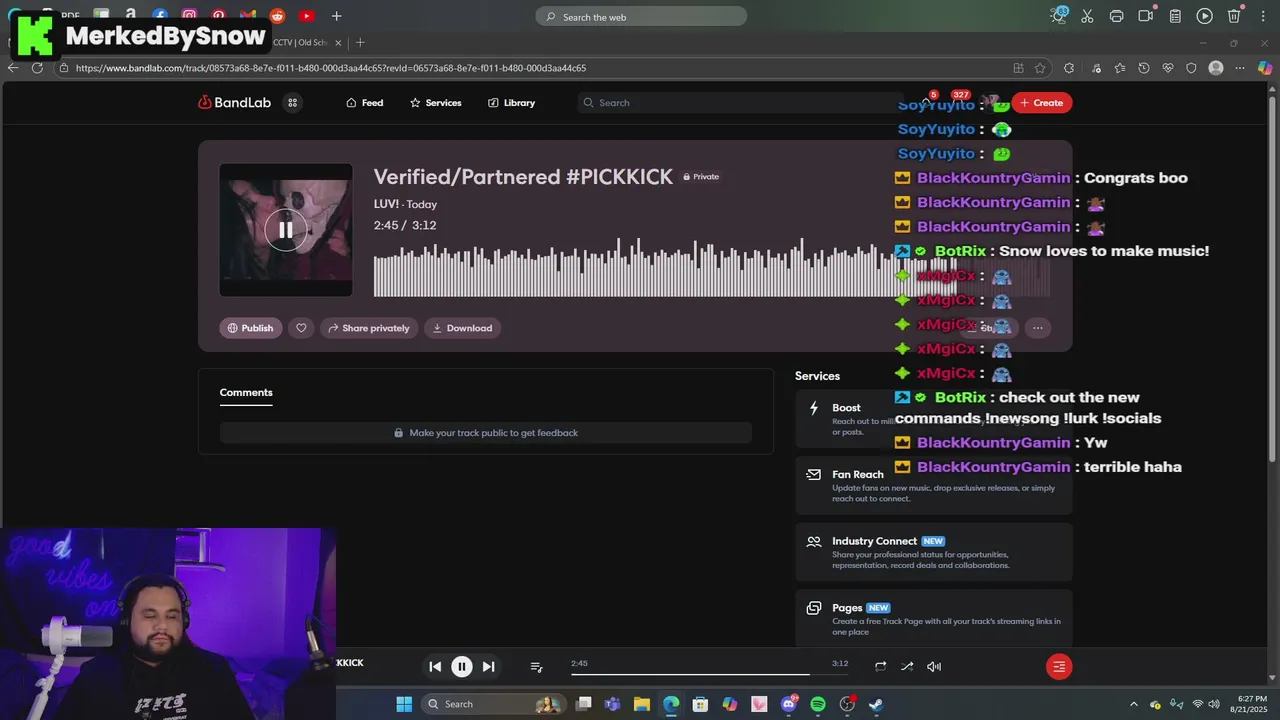Click the taskbar Search box
1280x720 pixels.
click(x=493, y=704)
